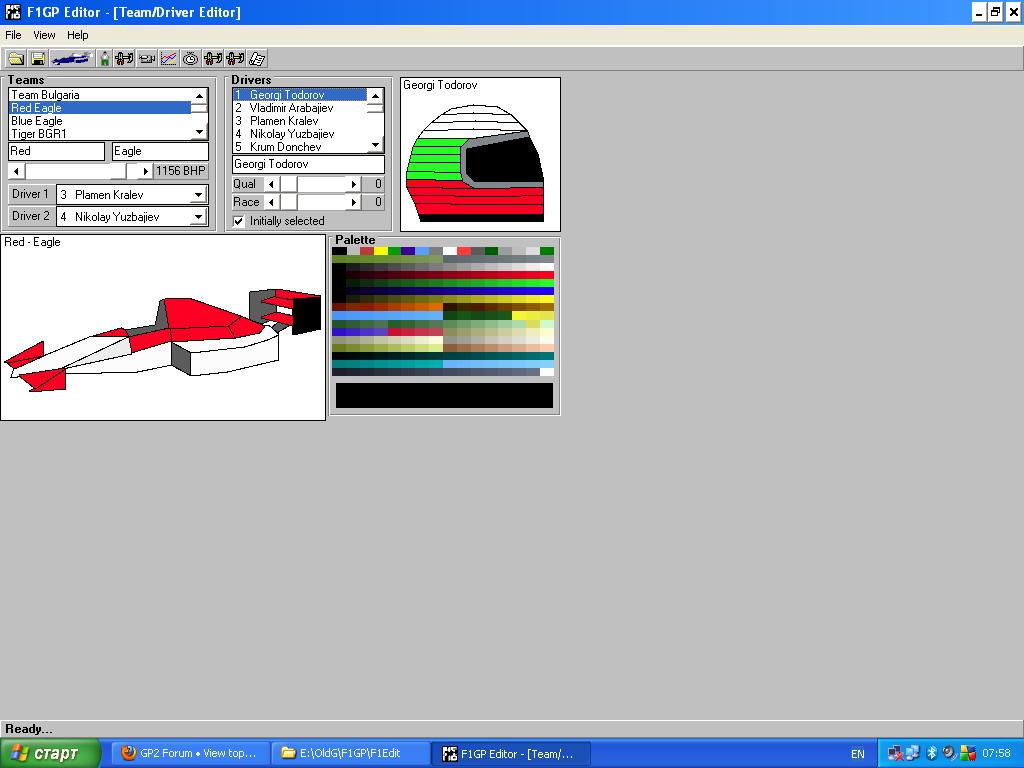Expand the Driver 2 dropdown
Image resolution: width=1024 pixels, height=768 pixels.
point(198,217)
